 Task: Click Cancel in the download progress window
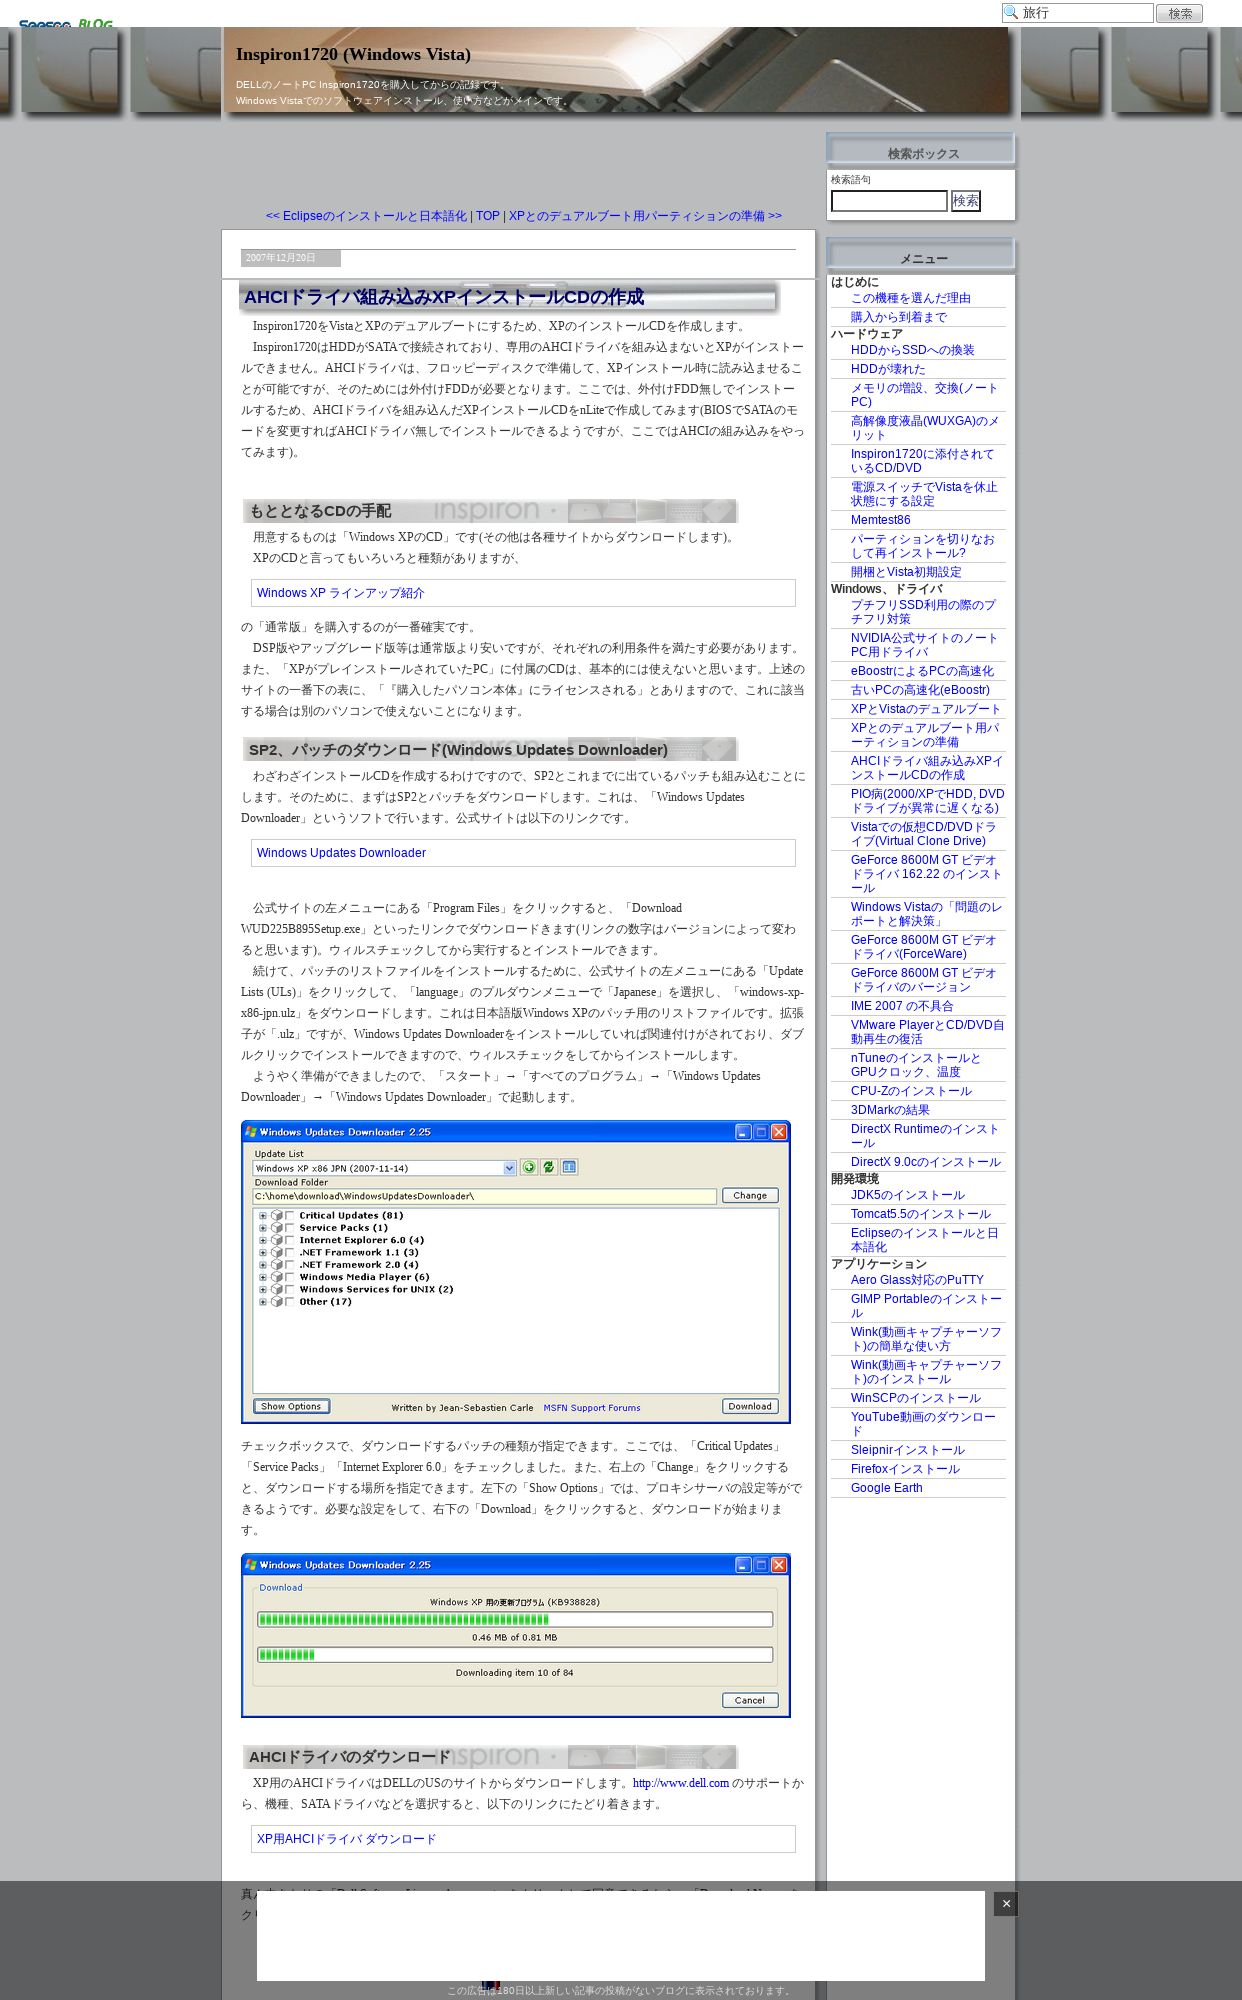pyautogui.click(x=750, y=1700)
